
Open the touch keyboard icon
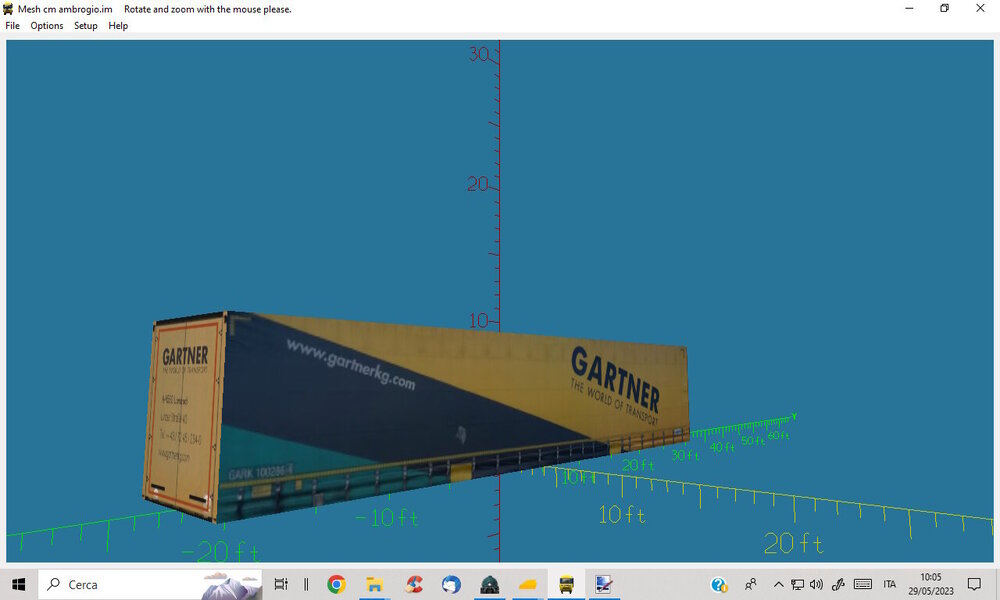point(863,584)
